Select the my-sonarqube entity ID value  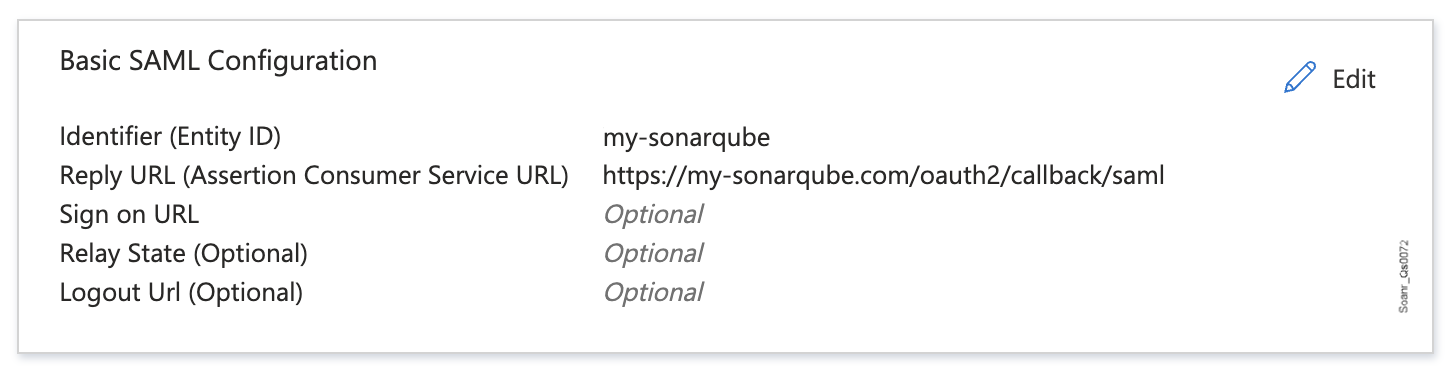(686, 137)
